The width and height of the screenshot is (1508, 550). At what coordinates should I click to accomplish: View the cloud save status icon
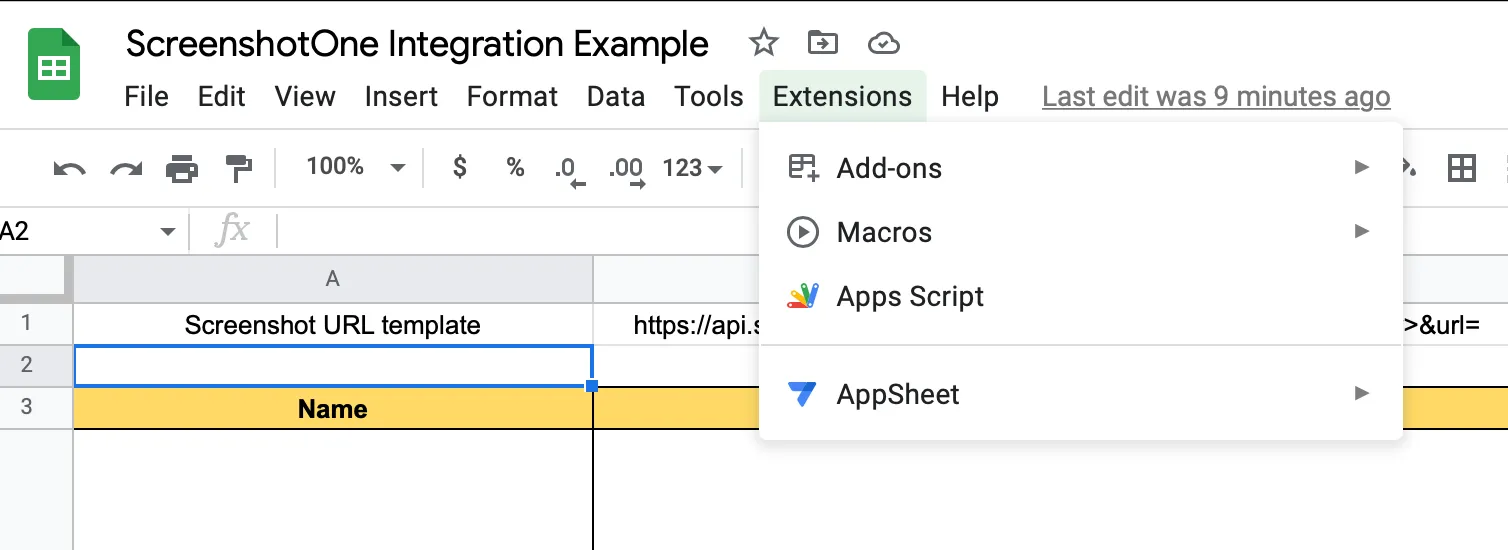point(883,43)
